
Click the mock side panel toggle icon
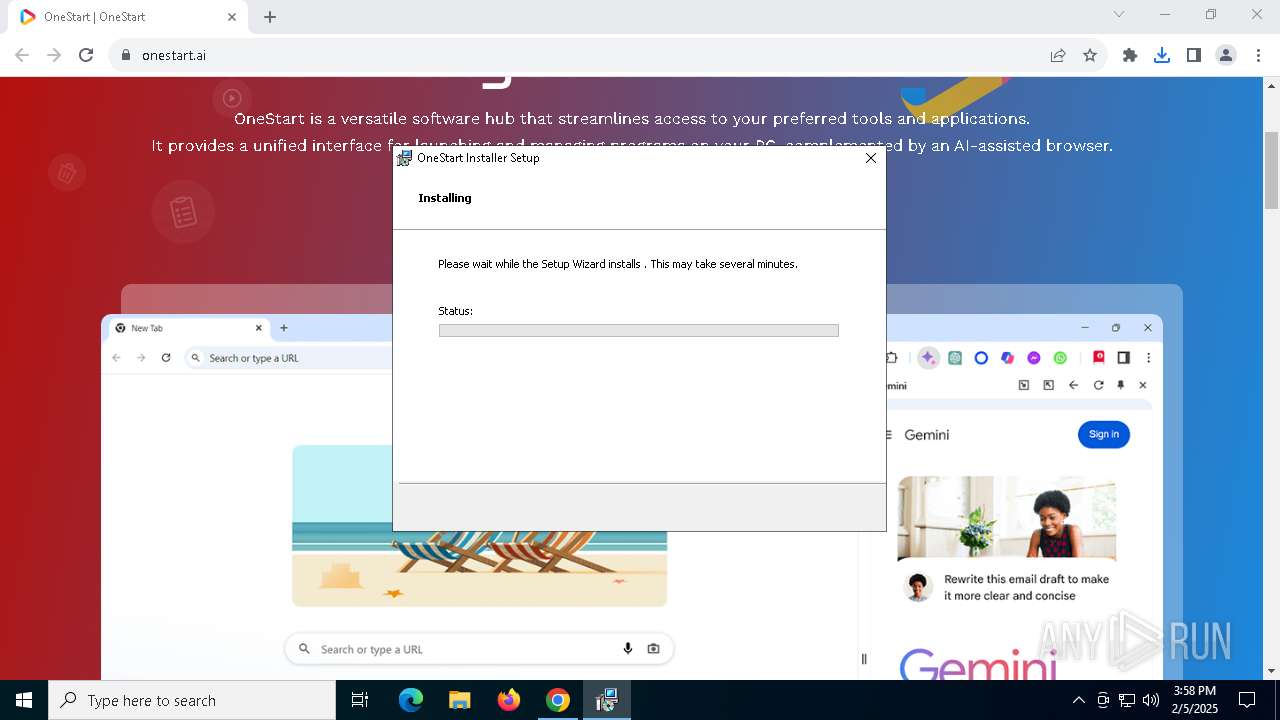point(1124,358)
